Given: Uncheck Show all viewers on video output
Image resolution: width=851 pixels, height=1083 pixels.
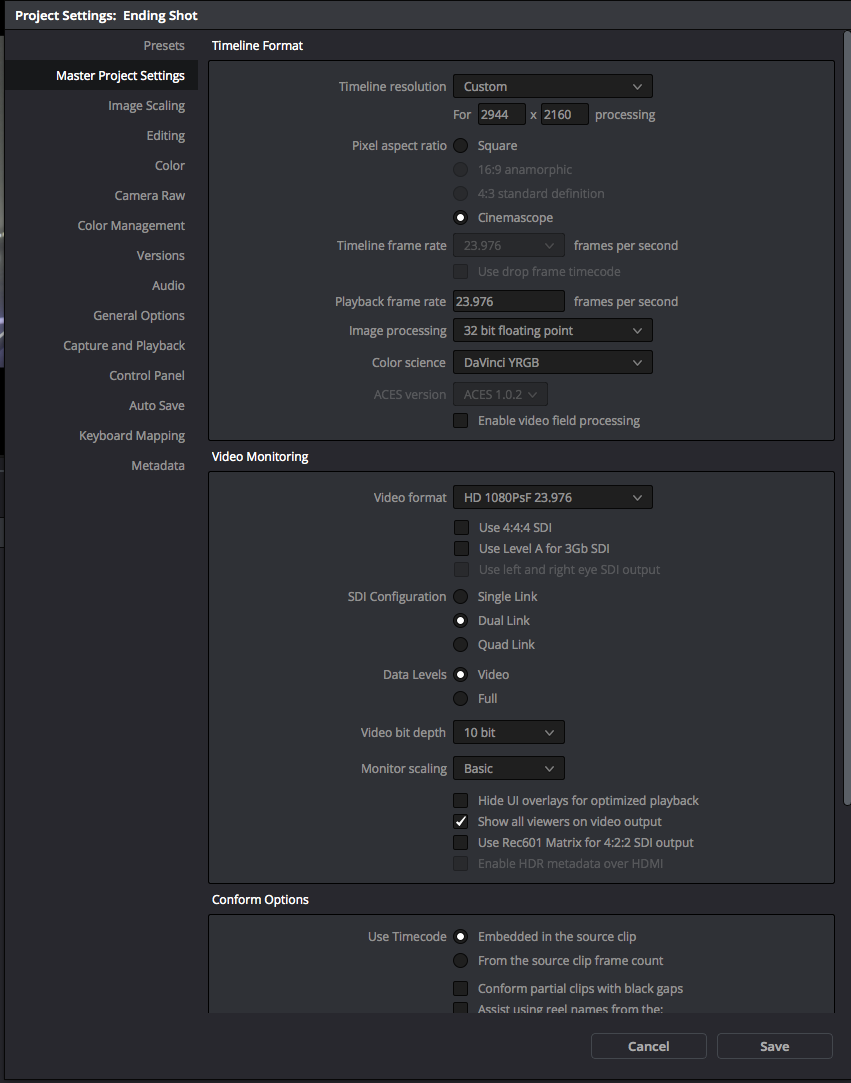Looking at the screenshot, I should pos(461,821).
